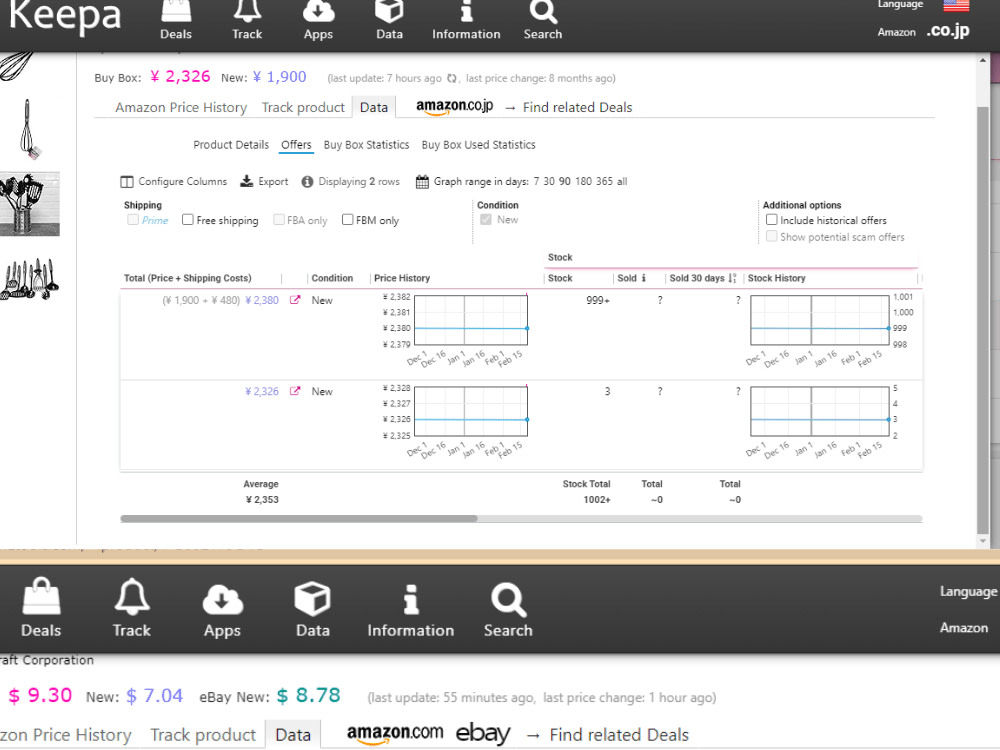Image resolution: width=1000 pixels, height=750 pixels.
Task: Set graph range to 90 days
Action: coord(565,181)
